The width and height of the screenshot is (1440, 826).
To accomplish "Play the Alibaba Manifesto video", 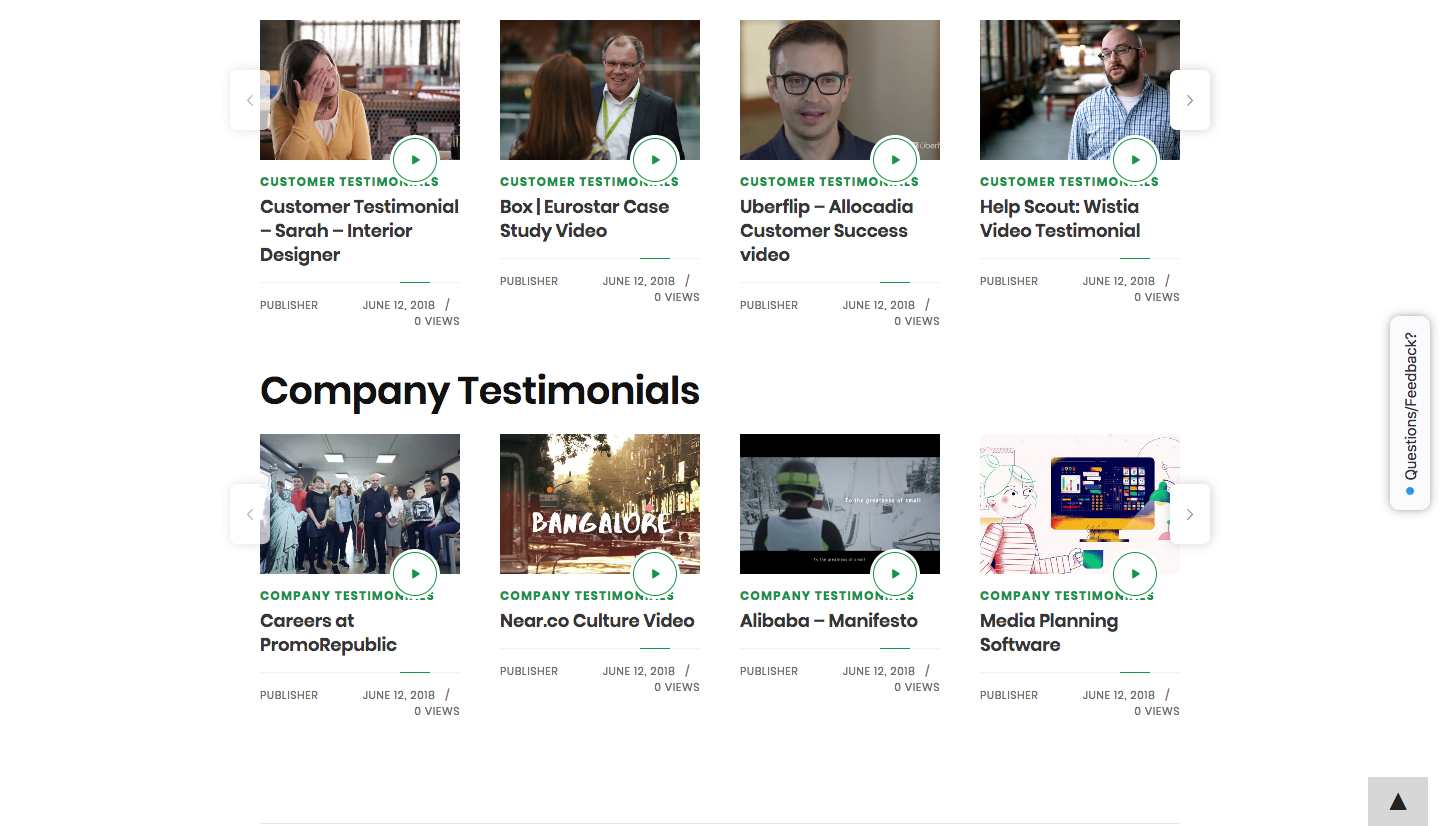I will [x=895, y=574].
